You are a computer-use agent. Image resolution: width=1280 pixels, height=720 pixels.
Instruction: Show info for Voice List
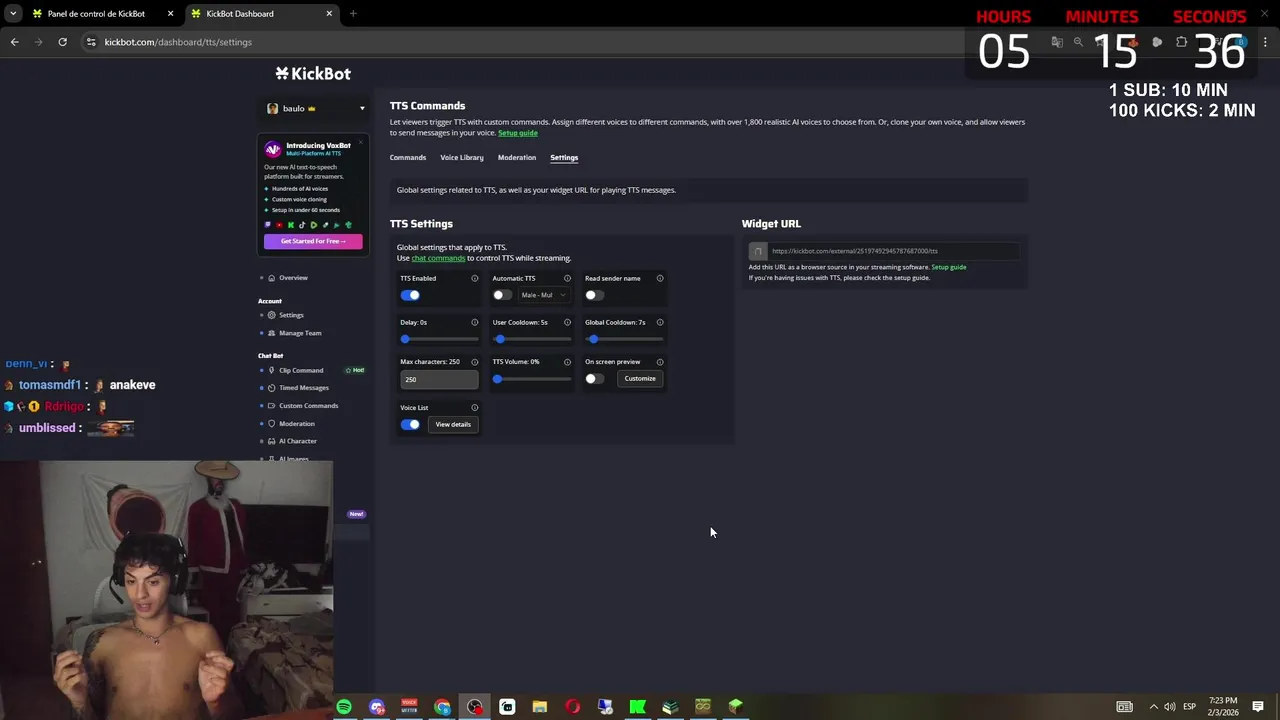475,407
